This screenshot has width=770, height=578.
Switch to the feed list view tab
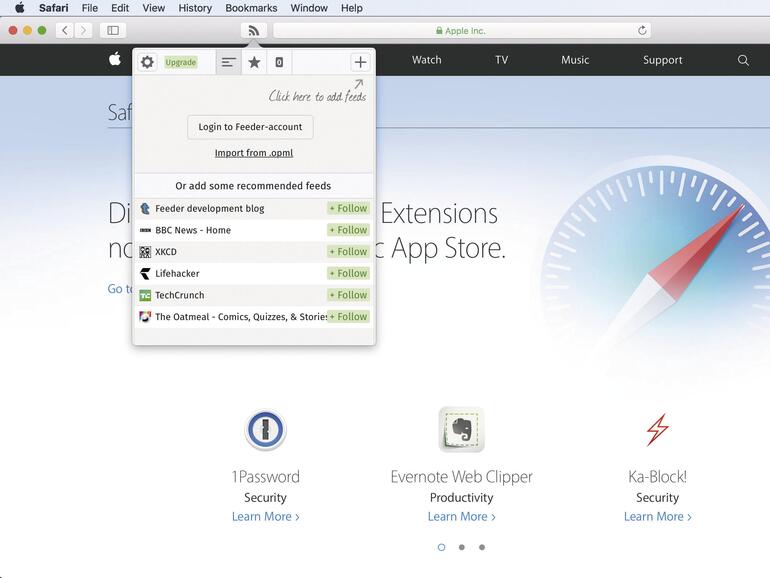(x=228, y=62)
